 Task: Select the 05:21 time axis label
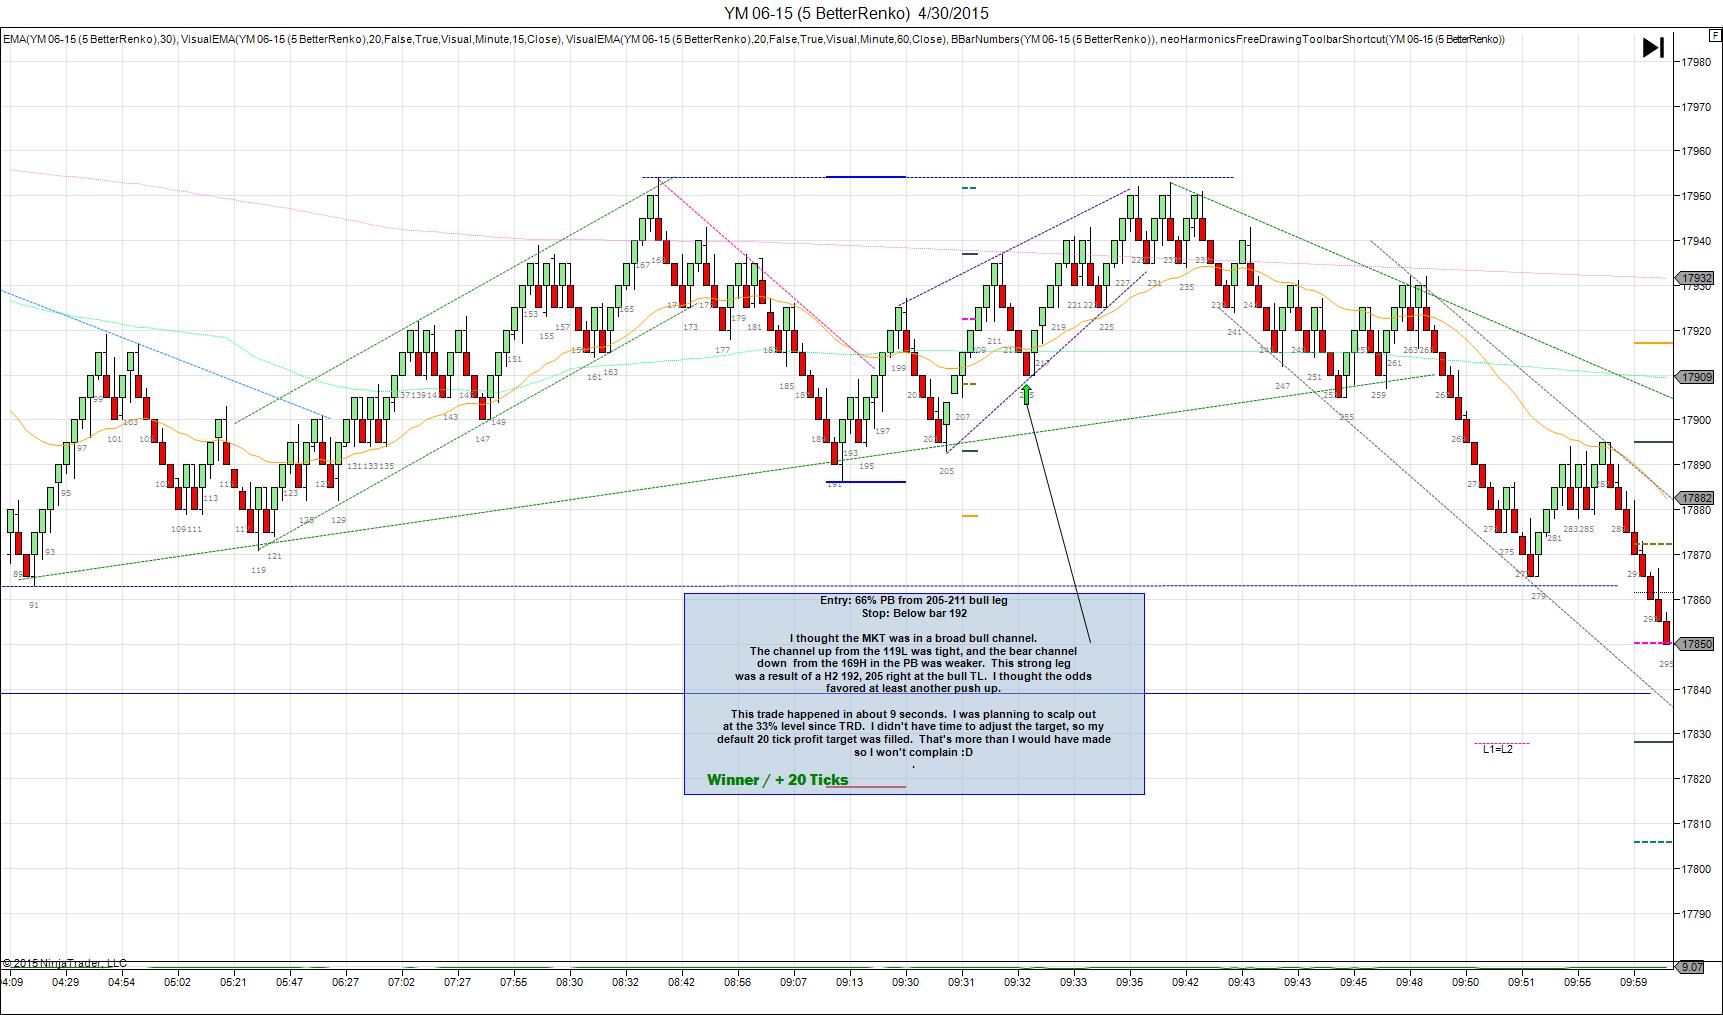pyautogui.click(x=234, y=983)
